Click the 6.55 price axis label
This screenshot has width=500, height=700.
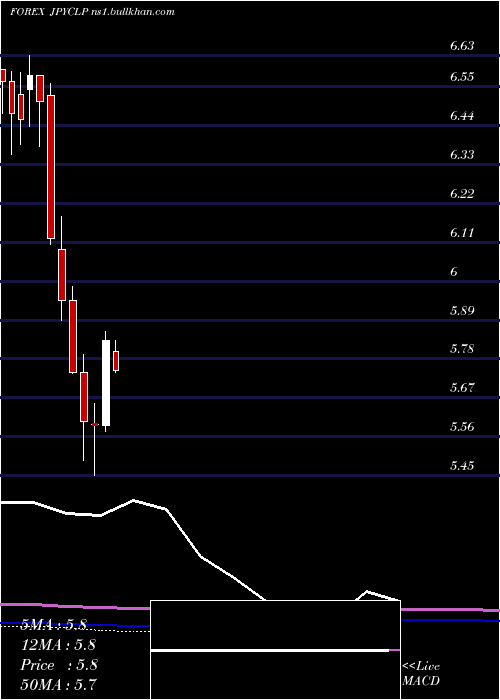[x=462, y=77]
